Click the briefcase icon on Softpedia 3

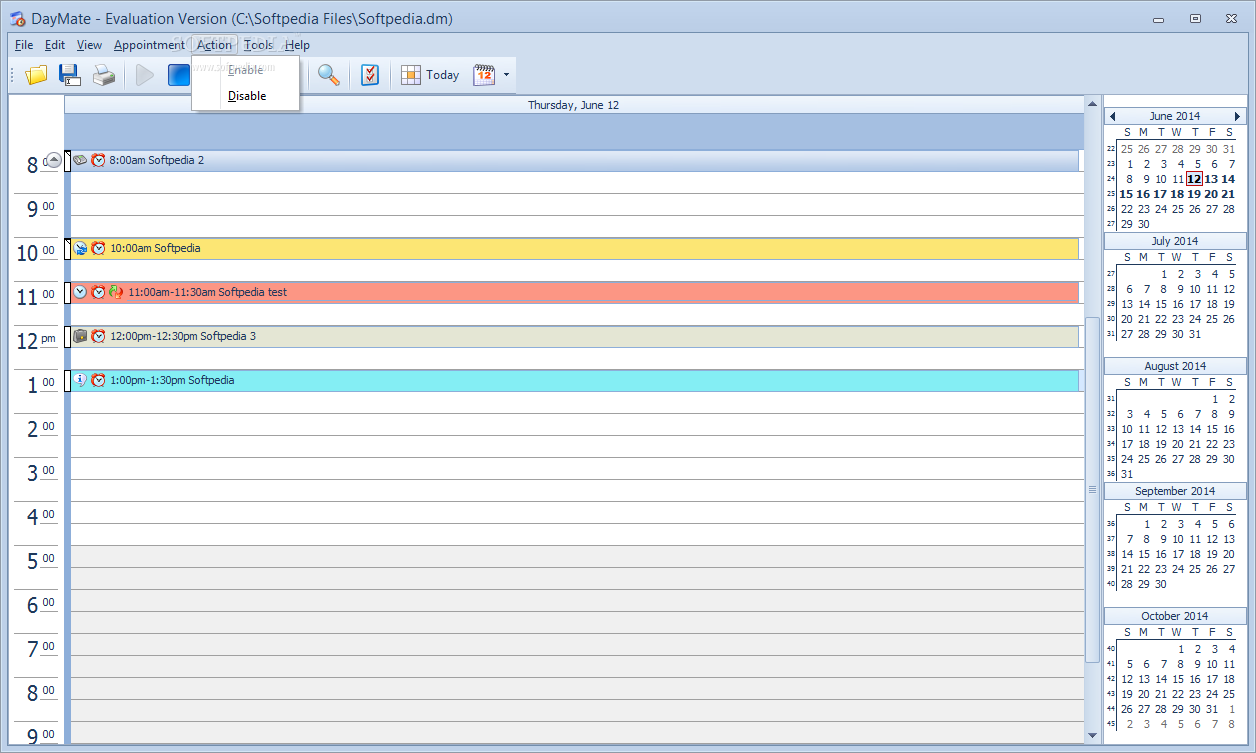click(80, 336)
